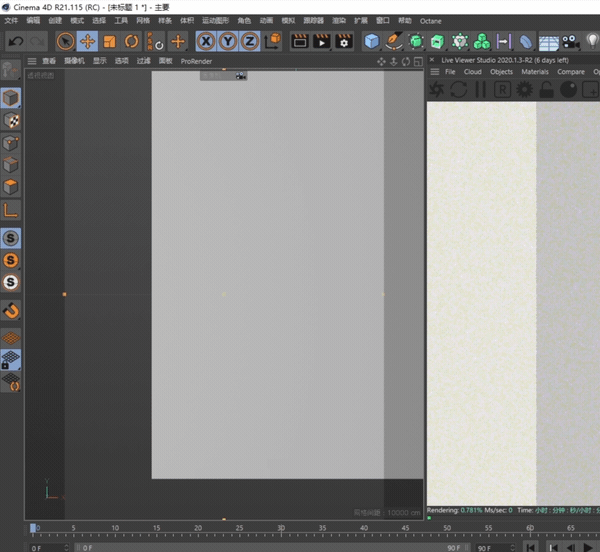Click timeline frame 45 marker

[x=405, y=528]
